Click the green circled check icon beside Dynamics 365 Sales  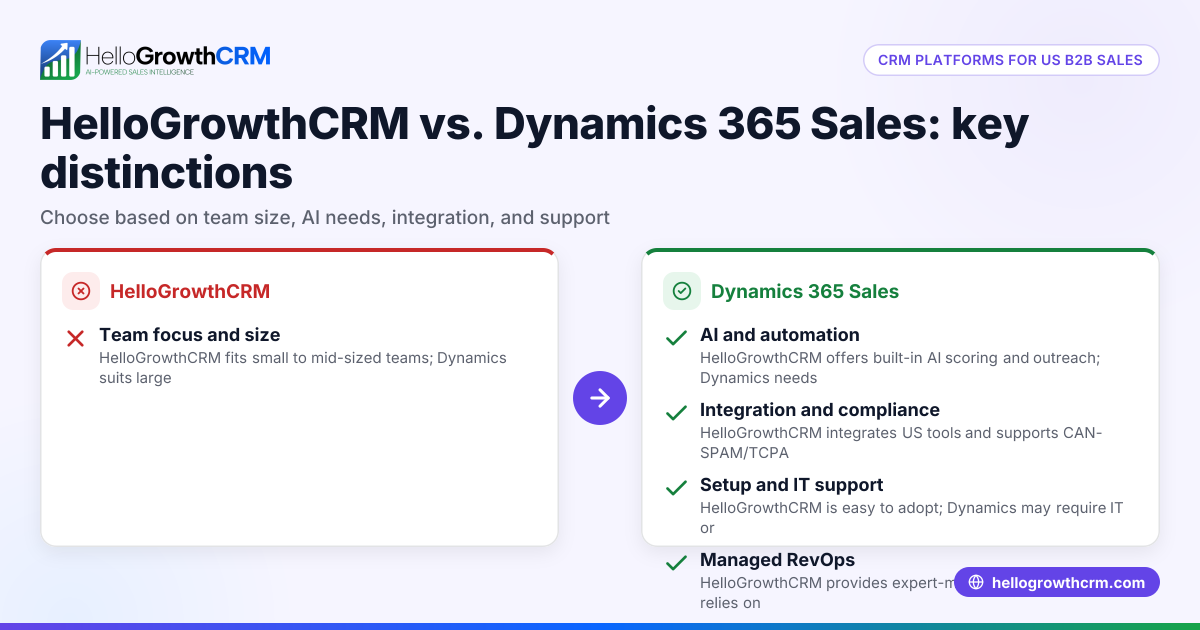pos(682,291)
